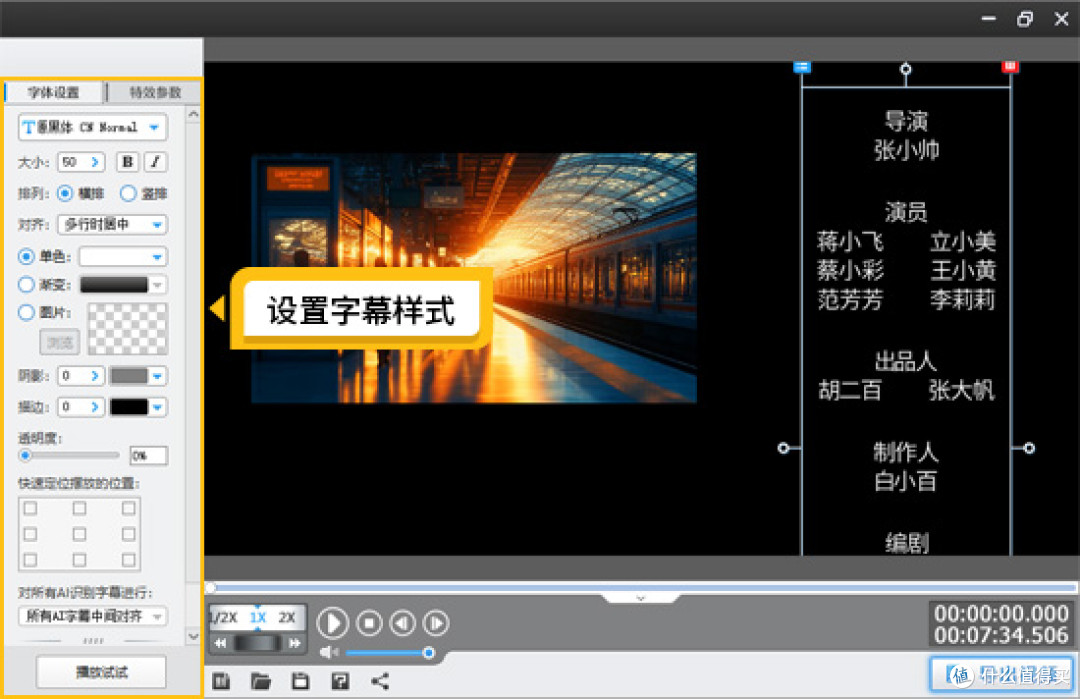The height and width of the screenshot is (699, 1080).
Task: Choose the 图片 image fill option
Action: pos(26,313)
